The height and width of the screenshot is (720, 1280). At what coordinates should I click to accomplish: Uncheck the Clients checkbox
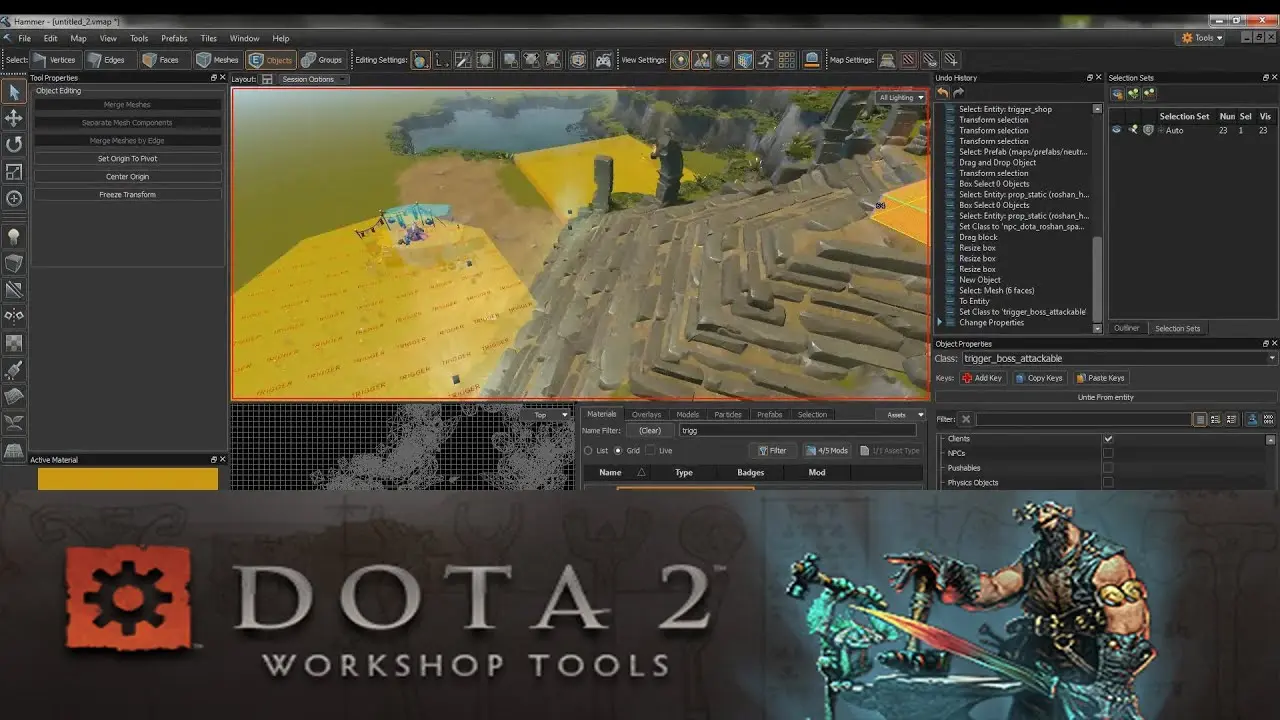(x=1108, y=439)
